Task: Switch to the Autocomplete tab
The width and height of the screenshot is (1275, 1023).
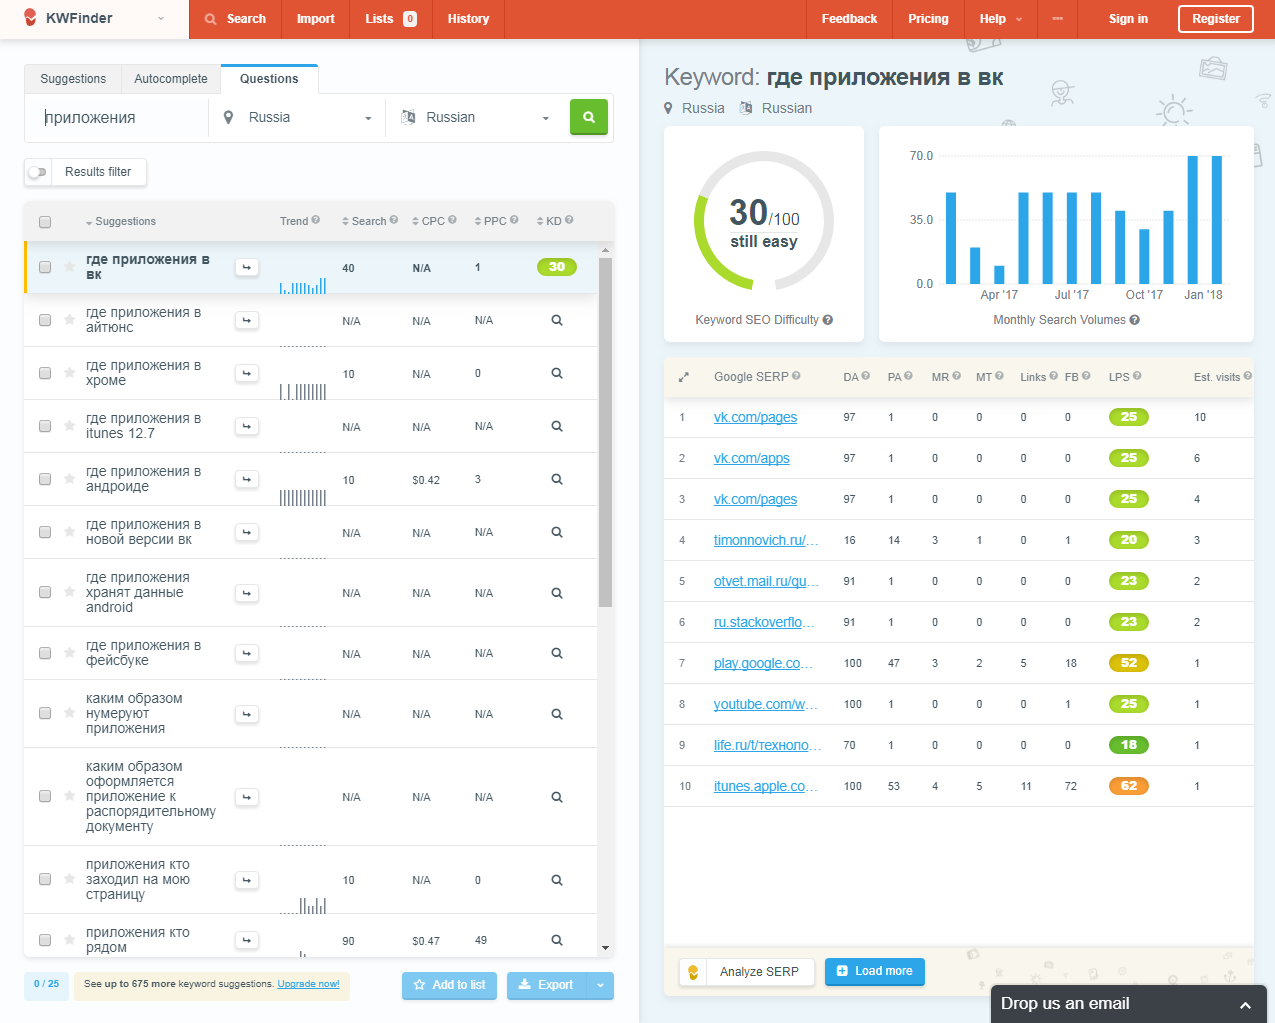Action: pos(171,79)
